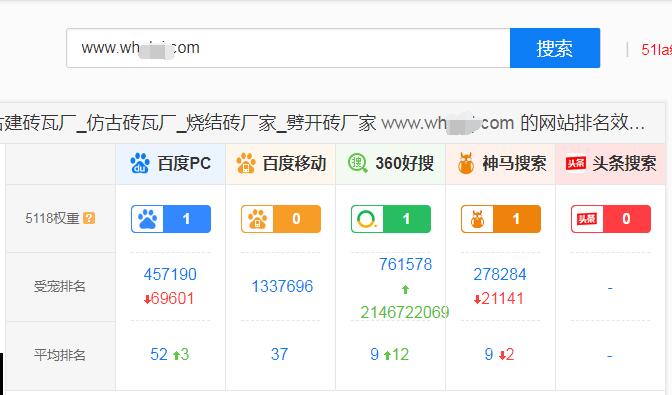Viewport: 672px width, 395px height.
Task: Open the 百度PC weight badge showing 1
Action: point(171,219)
